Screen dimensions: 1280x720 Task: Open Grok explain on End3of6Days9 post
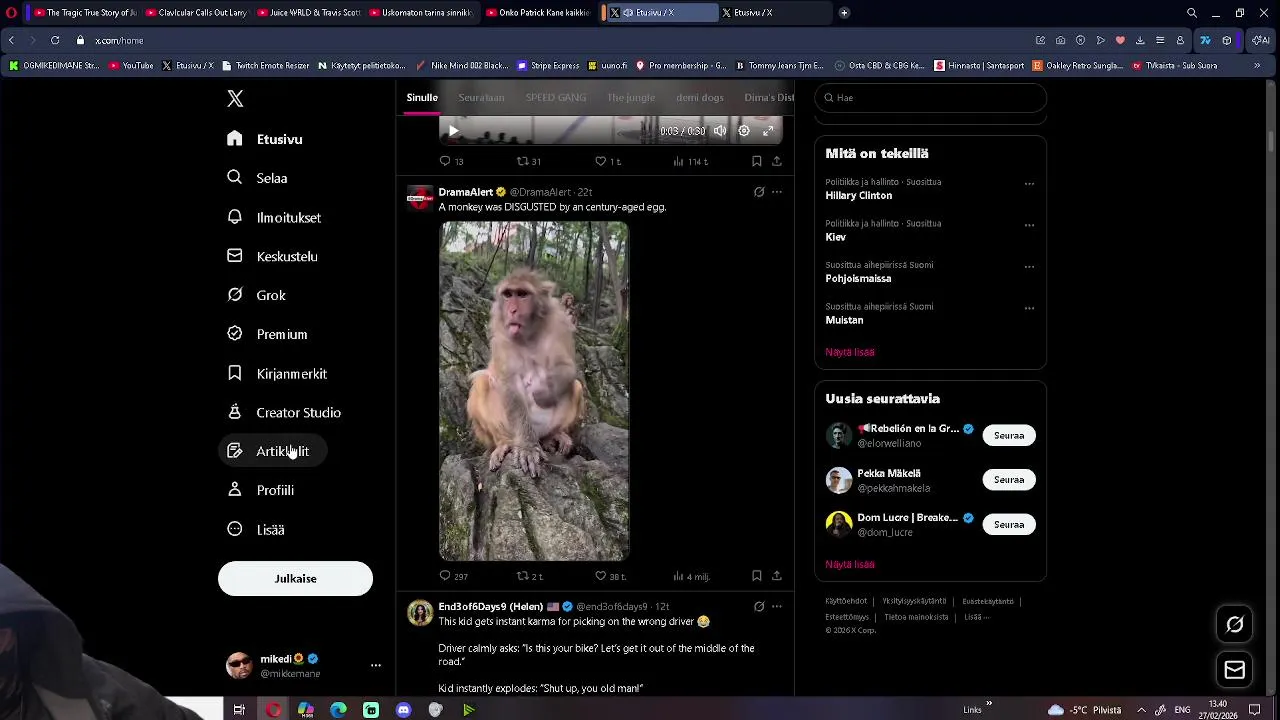click(x=759, y=607)
